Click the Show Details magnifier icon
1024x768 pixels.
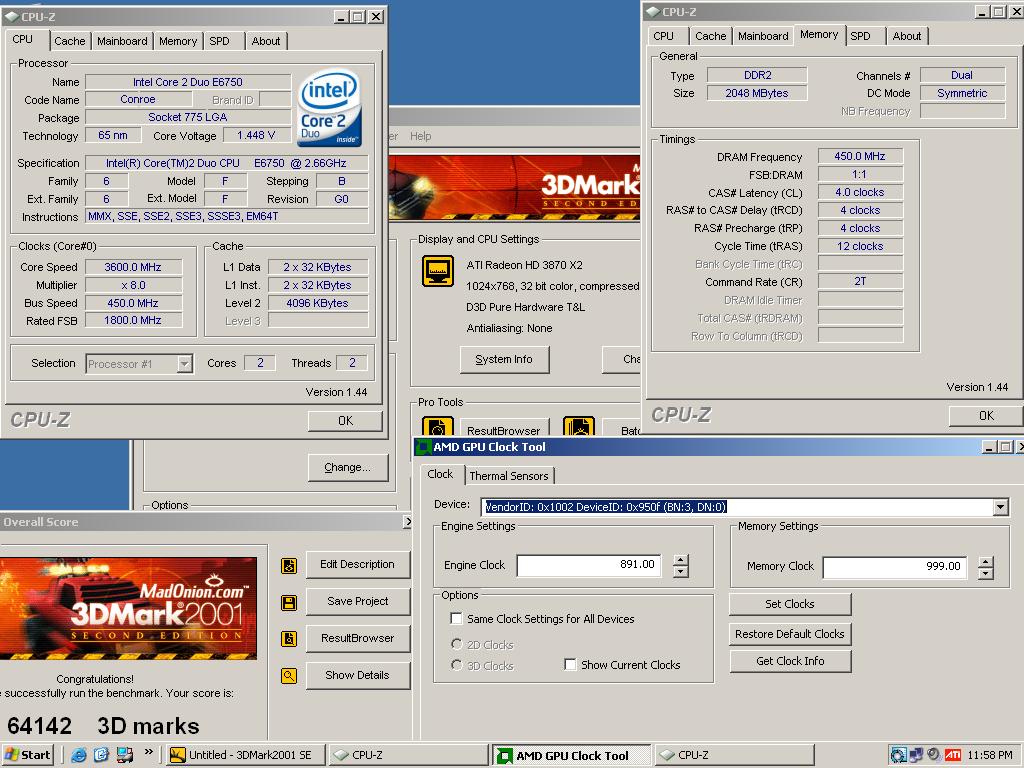(x=289, y=676)
